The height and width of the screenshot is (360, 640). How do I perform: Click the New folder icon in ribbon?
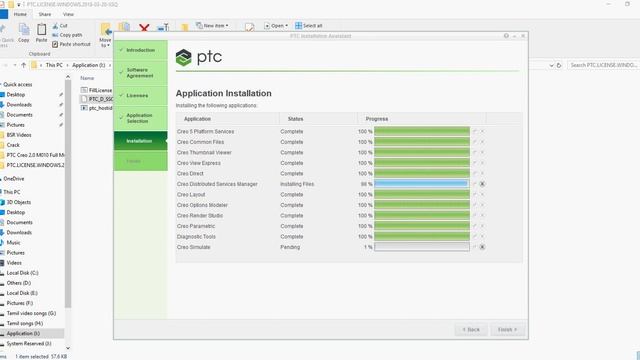pyautogui.click(x=184, y=27)
